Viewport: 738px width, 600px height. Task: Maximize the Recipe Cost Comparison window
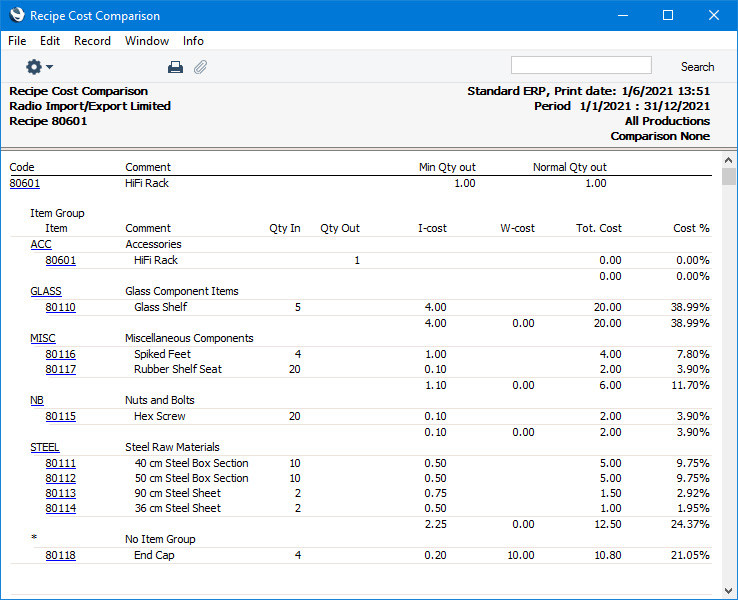(x=668, y=16)
